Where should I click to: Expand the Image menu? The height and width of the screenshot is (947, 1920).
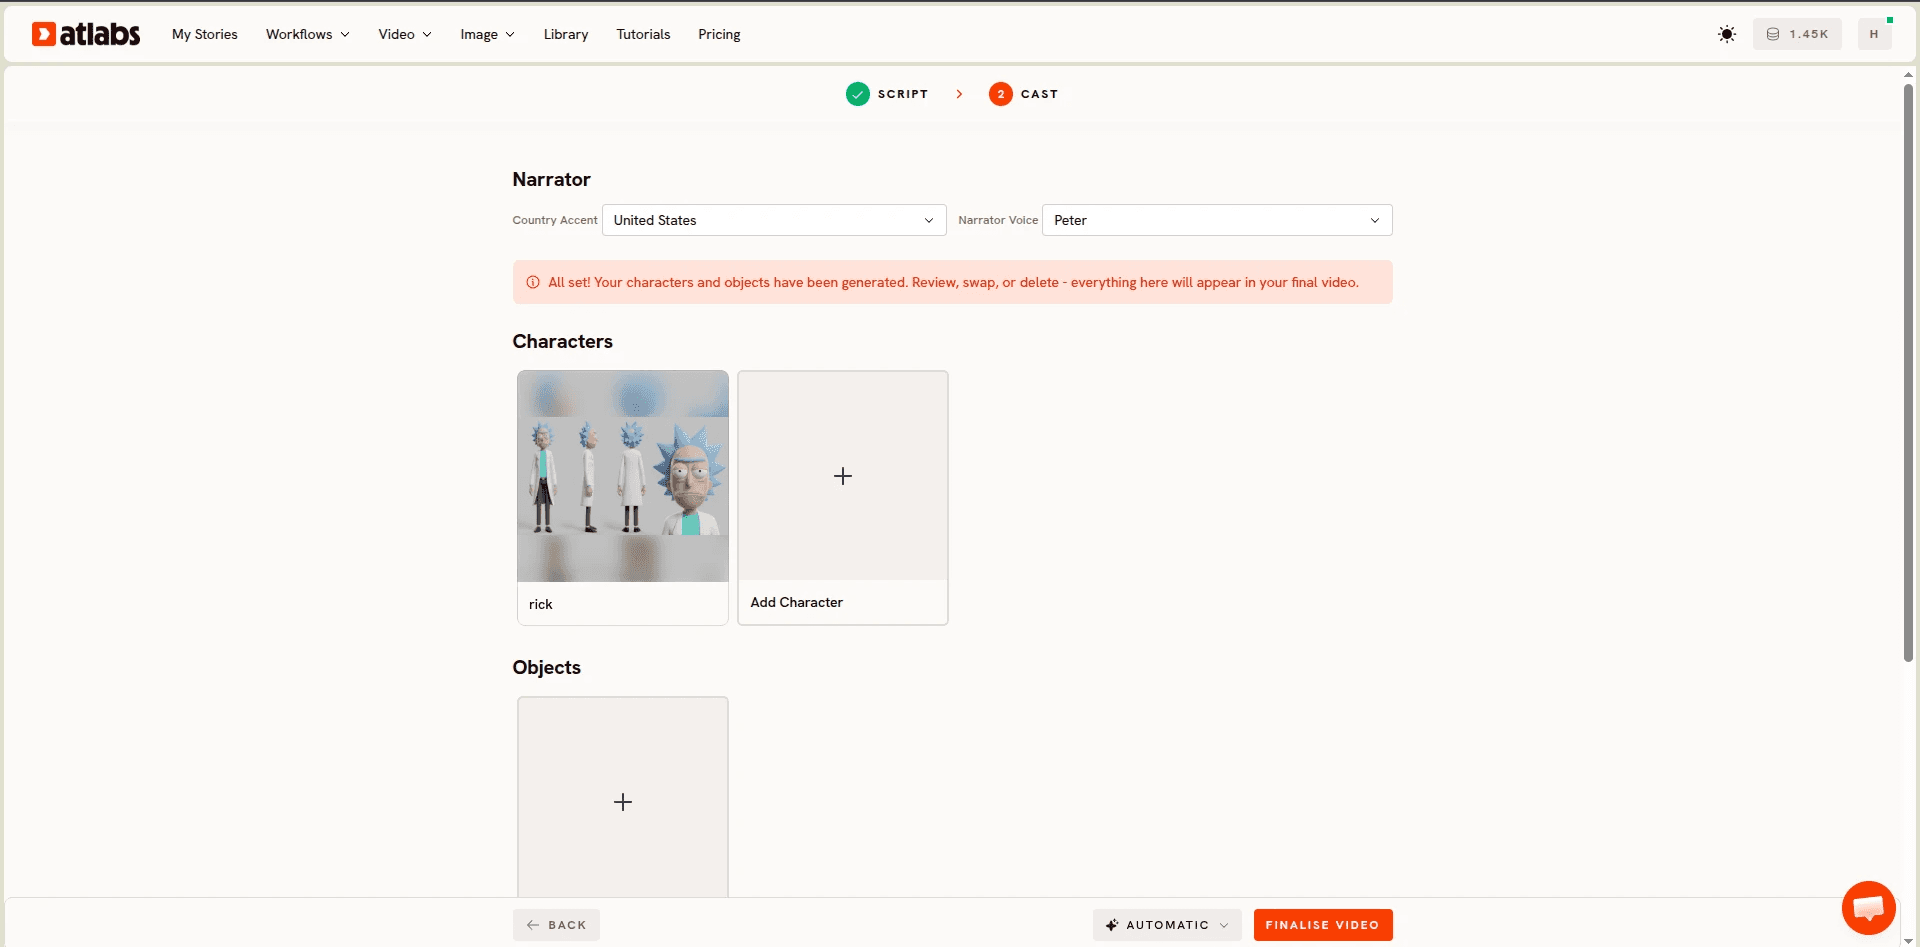click(x=488, y=34)
